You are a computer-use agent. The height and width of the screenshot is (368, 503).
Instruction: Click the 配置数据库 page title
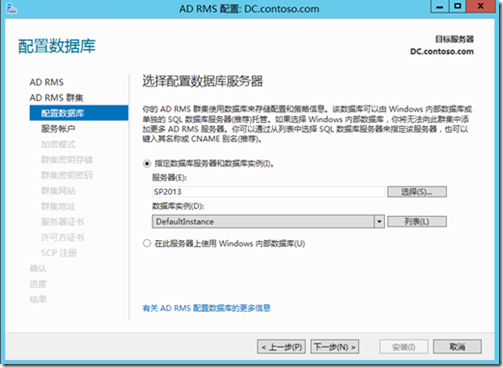point(57,46)
